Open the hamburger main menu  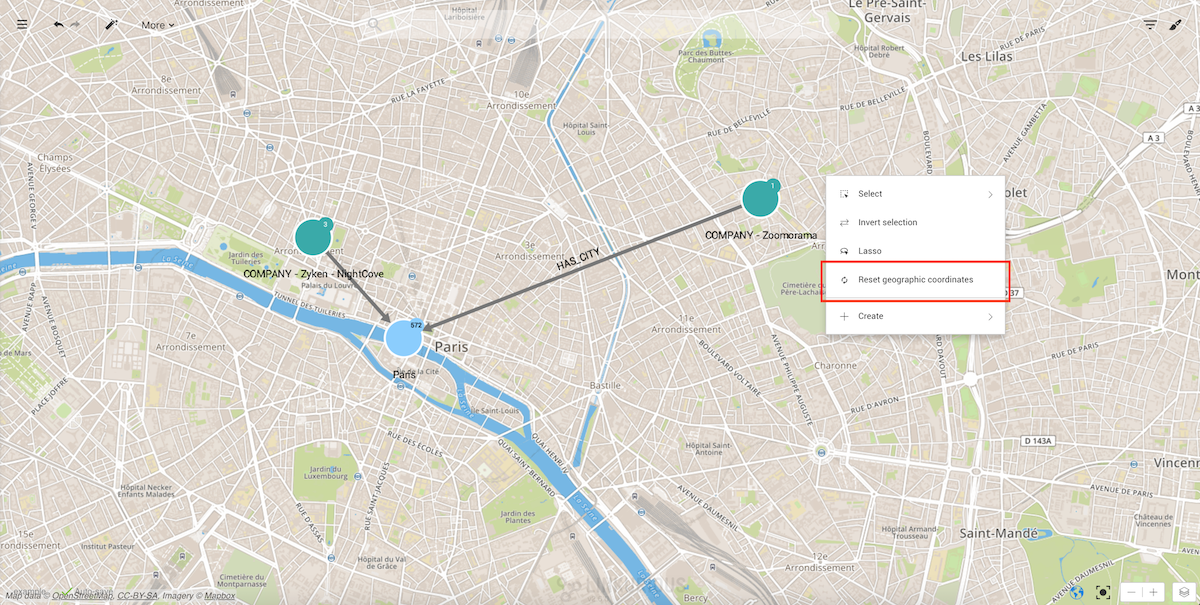pos(22,24)
